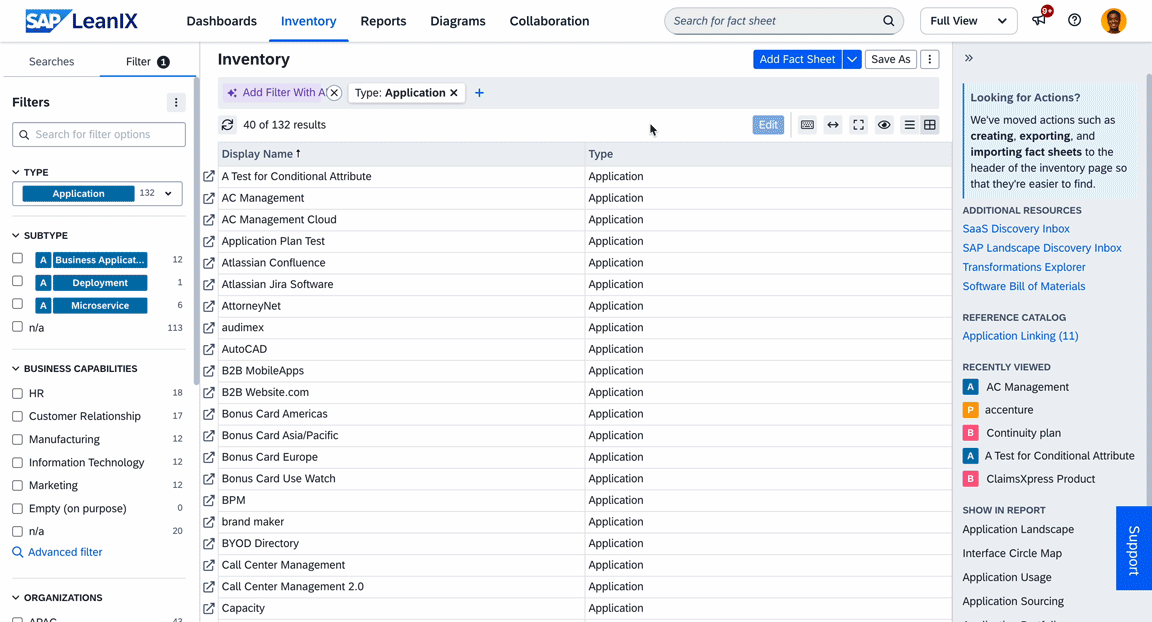Click the Support side tab
This screenshot has width=1152, height=622.
(1134, 548)
